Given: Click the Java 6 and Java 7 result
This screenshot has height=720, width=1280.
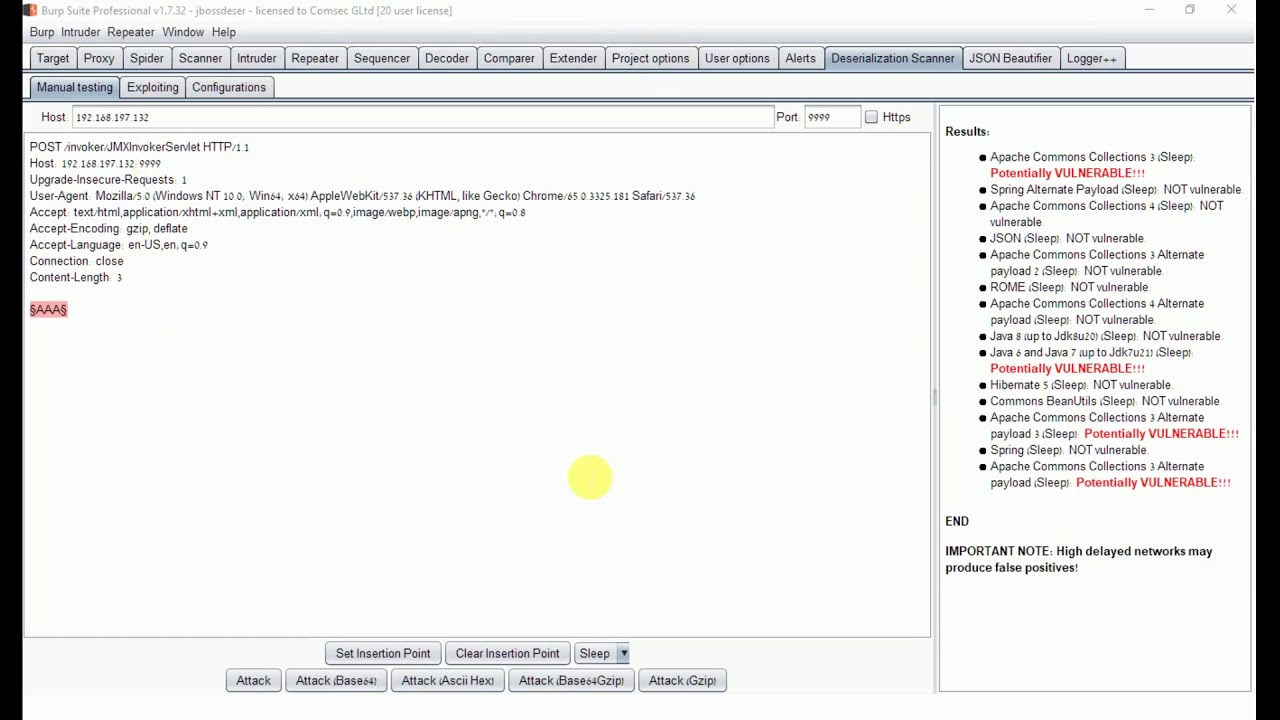Looking at the screenshot, I should pyautogui.click(x=1091, y=360).
